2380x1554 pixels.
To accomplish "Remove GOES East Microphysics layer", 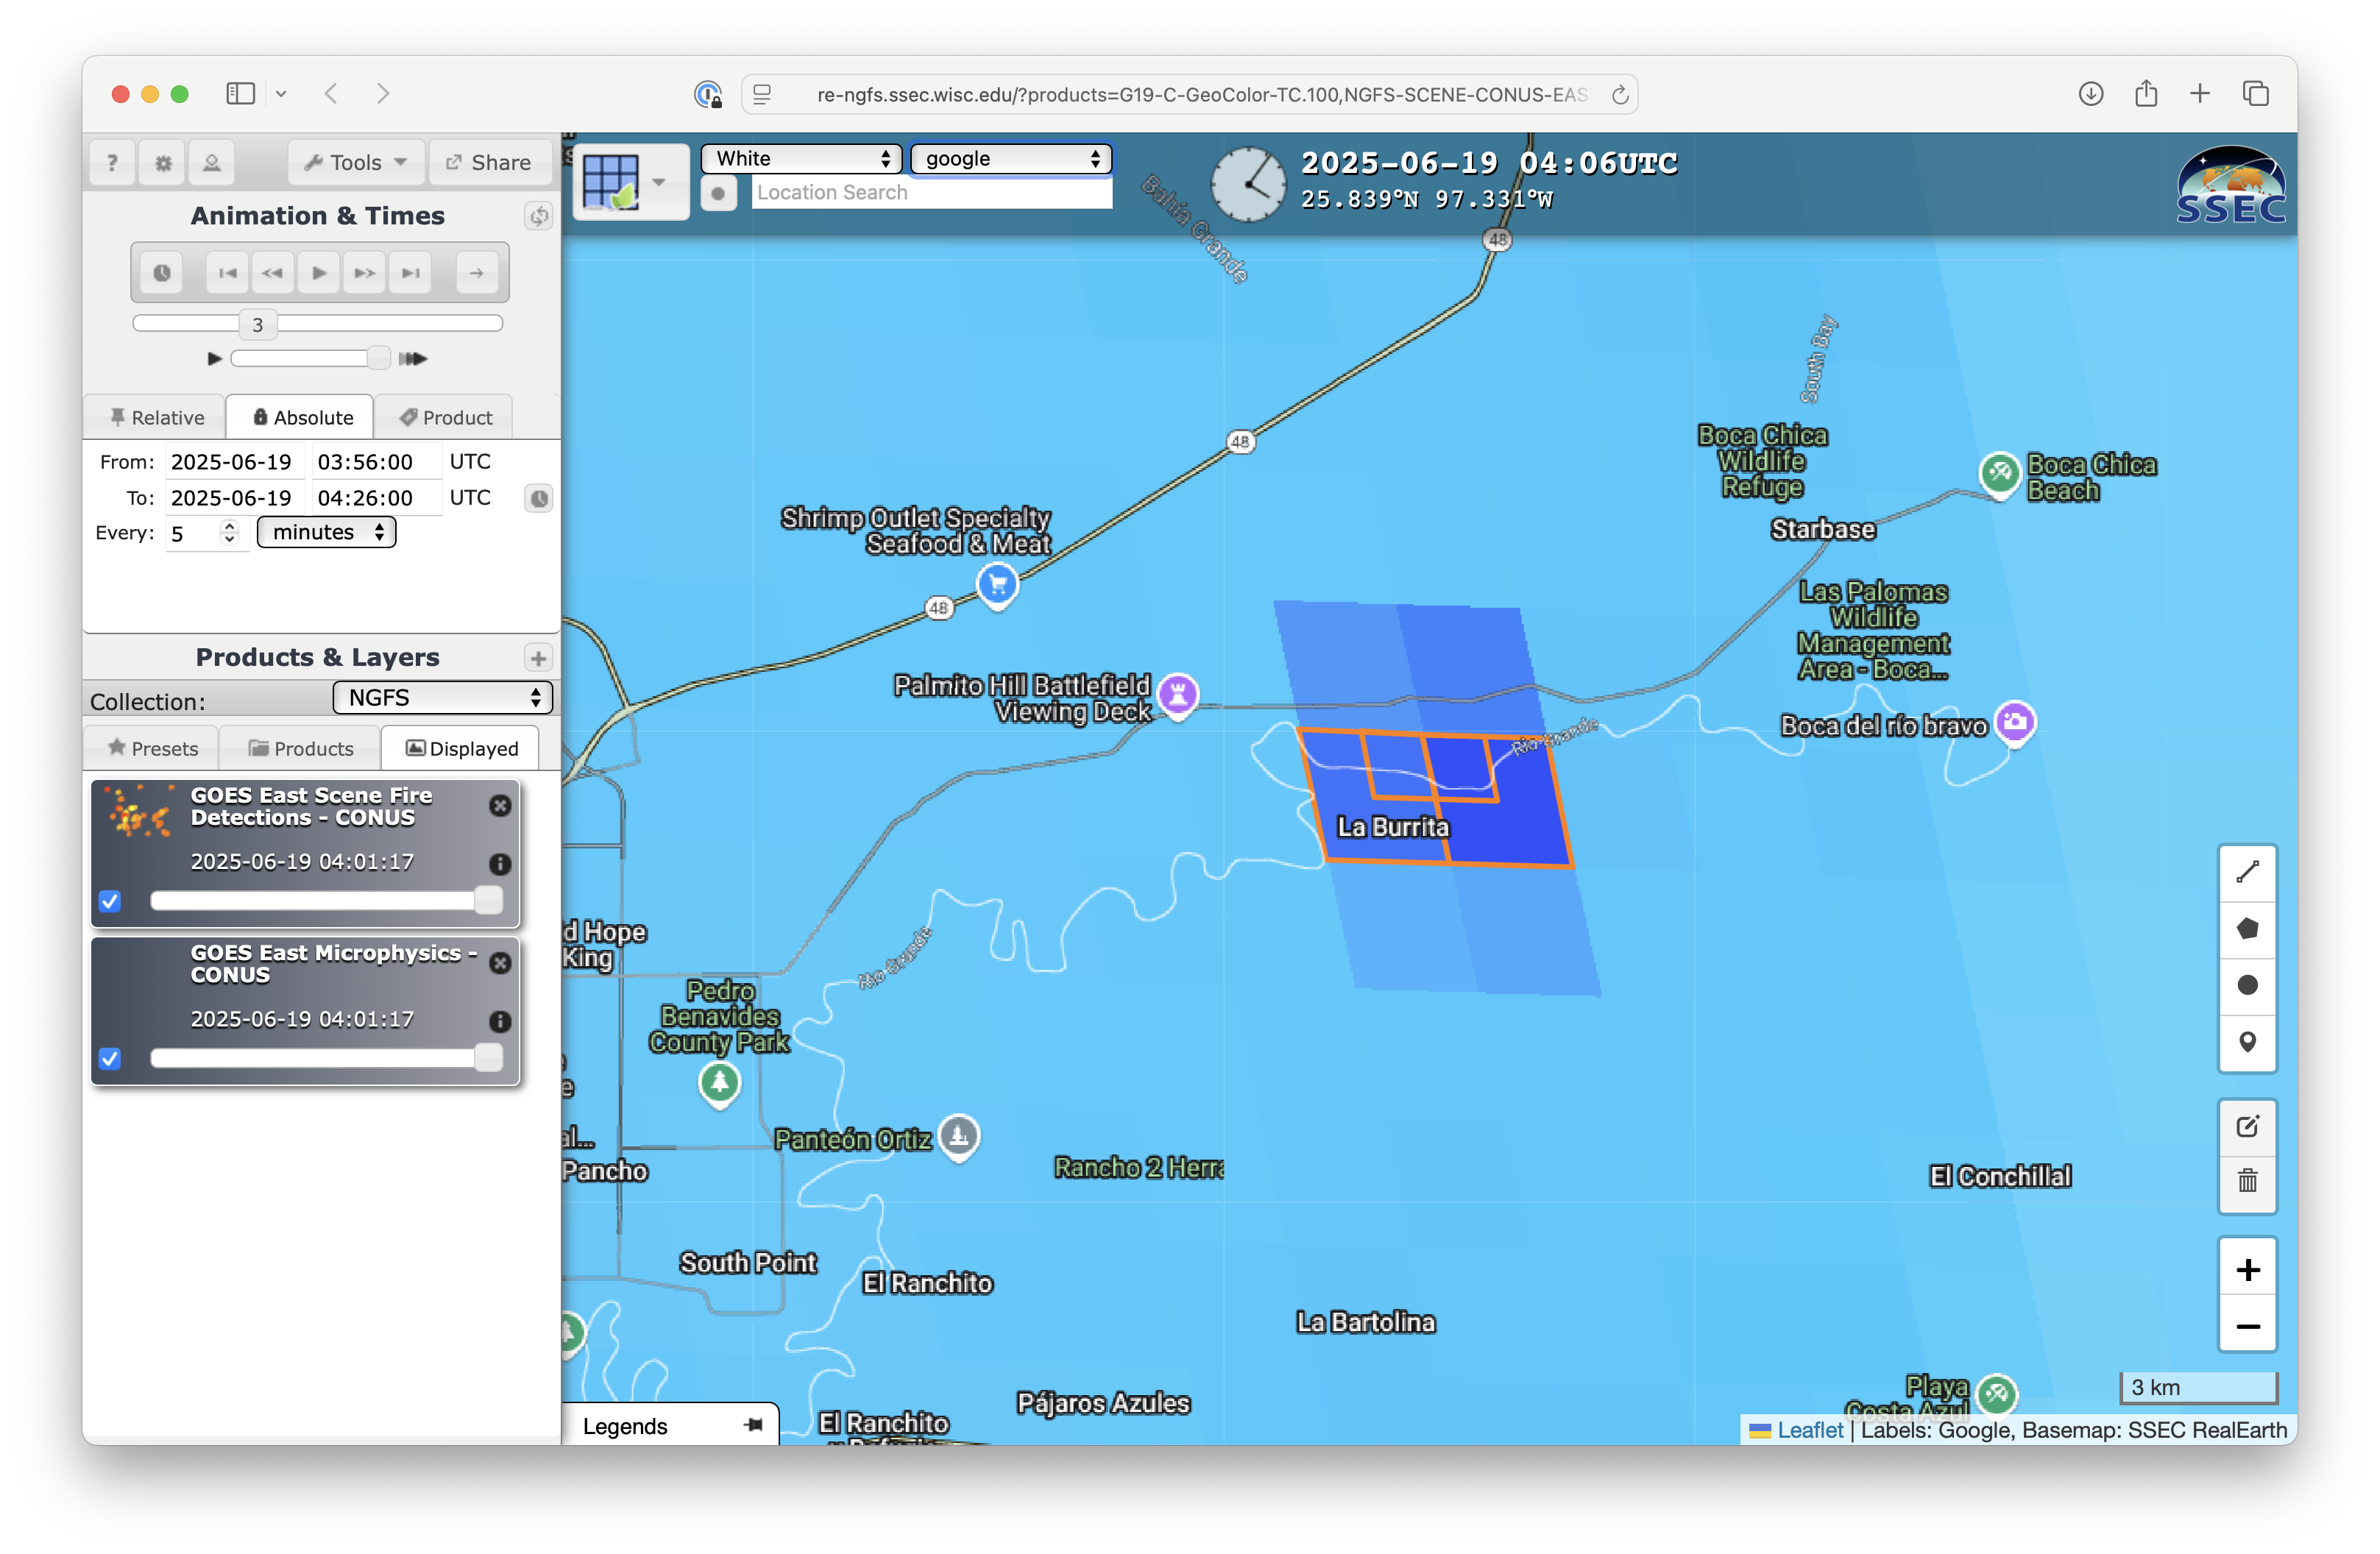I will (x=500, y=963).
